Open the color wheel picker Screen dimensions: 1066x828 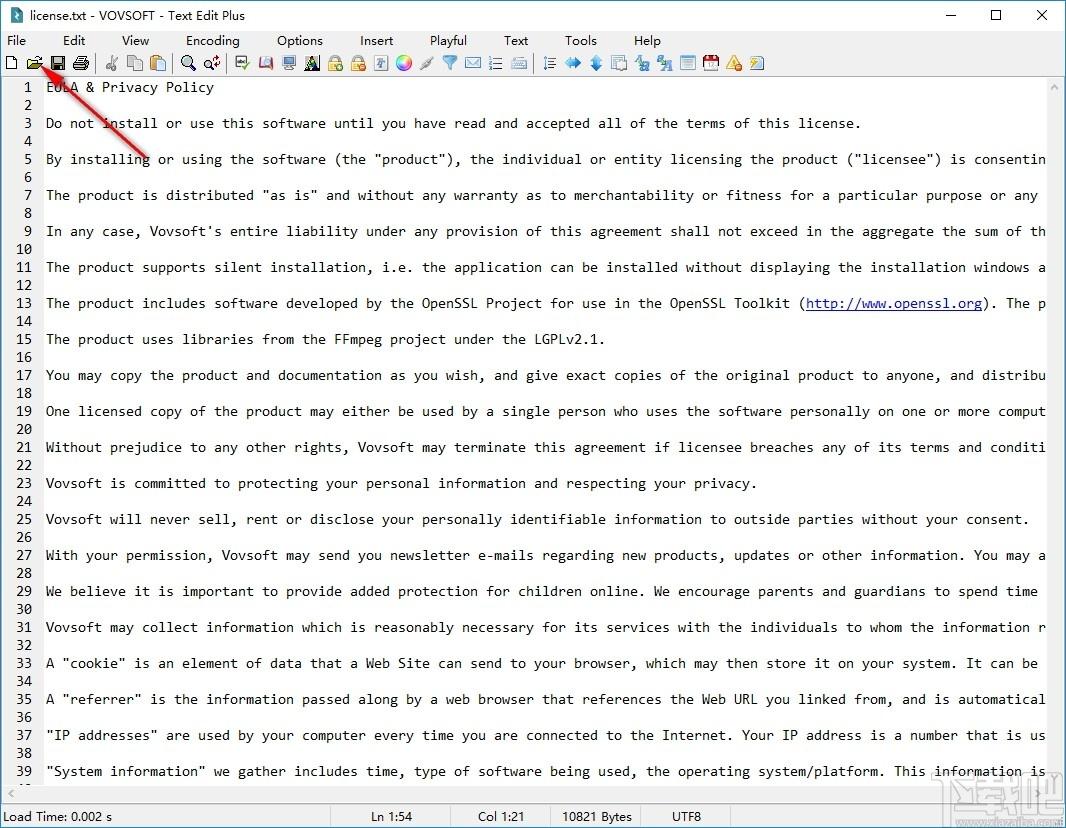click(404, 63)
